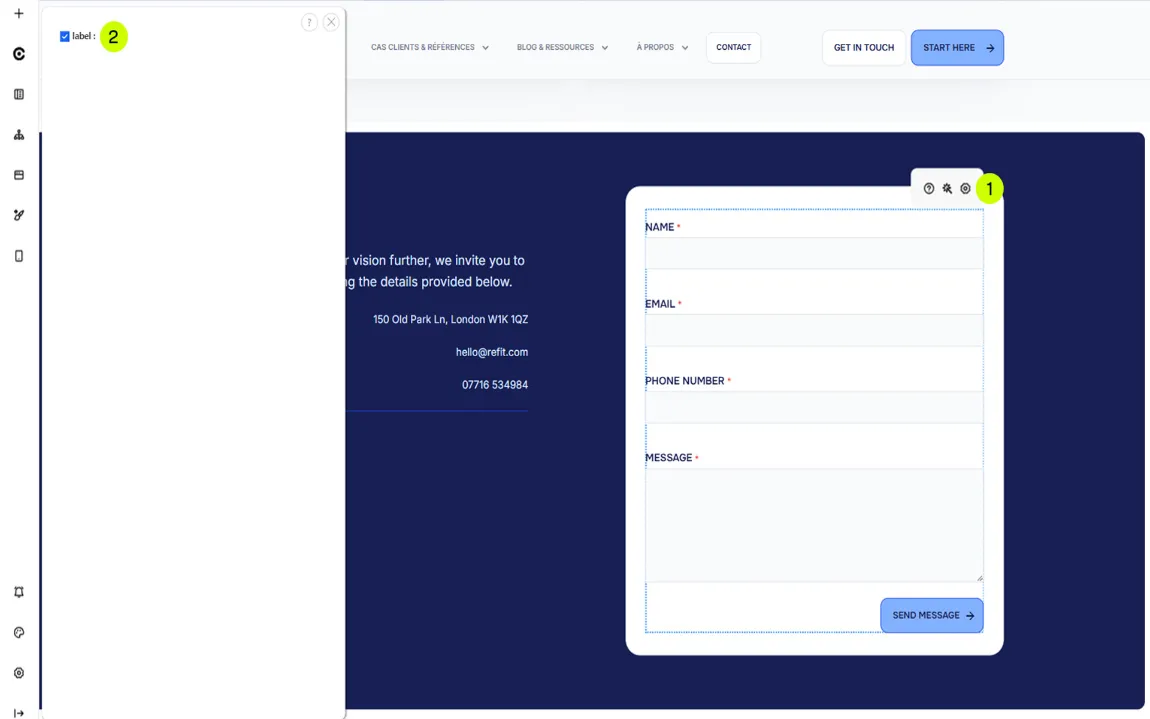Open the palette theme icon in sidebar
Viewport: 1150px width, 719px height.
pos(19,633)
